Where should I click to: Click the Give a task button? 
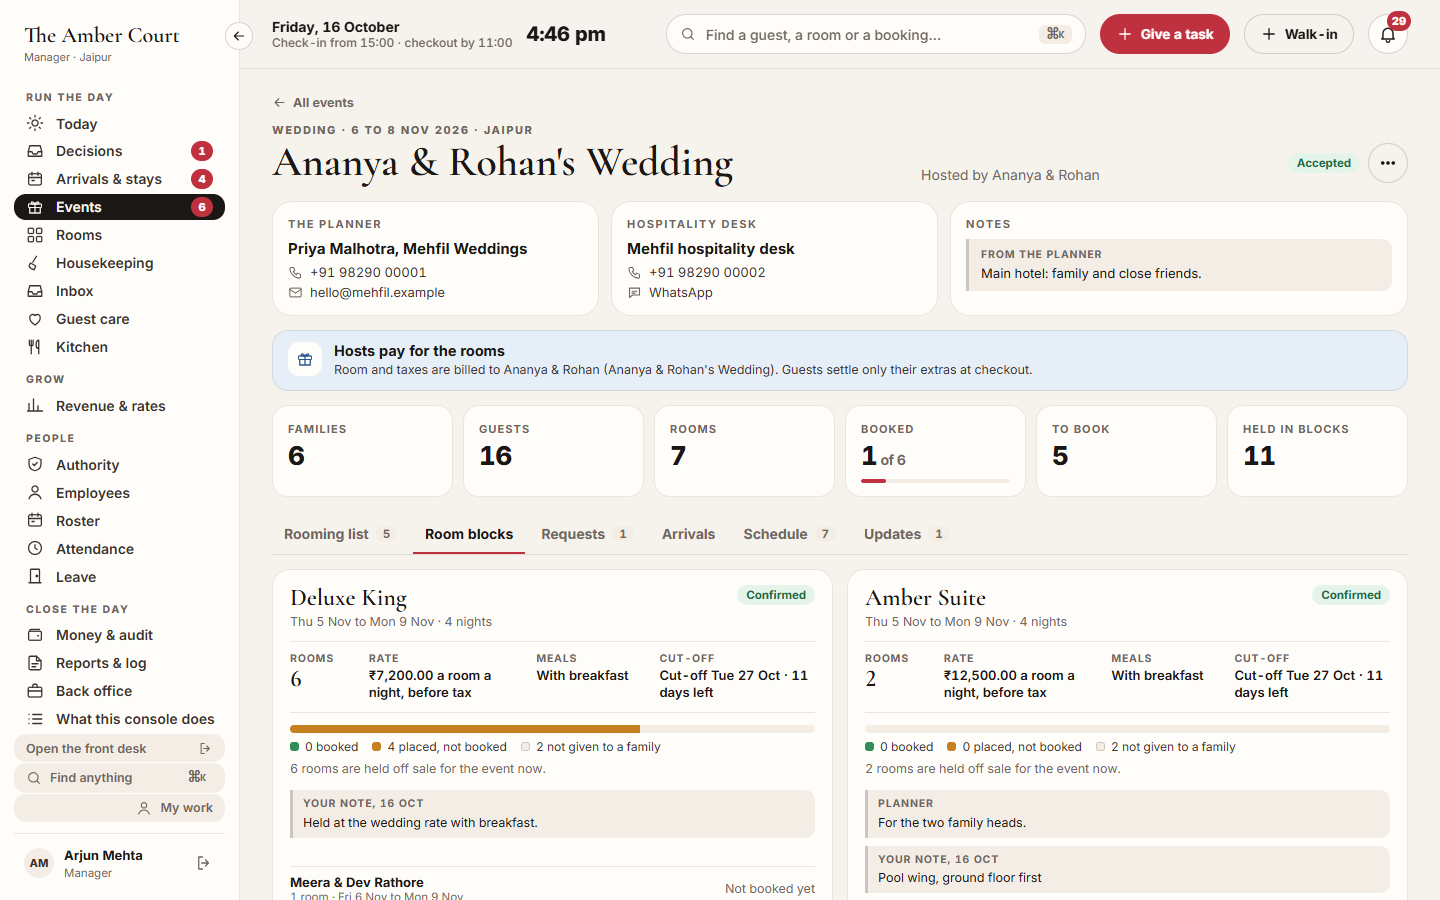(x=1165, y=34)
